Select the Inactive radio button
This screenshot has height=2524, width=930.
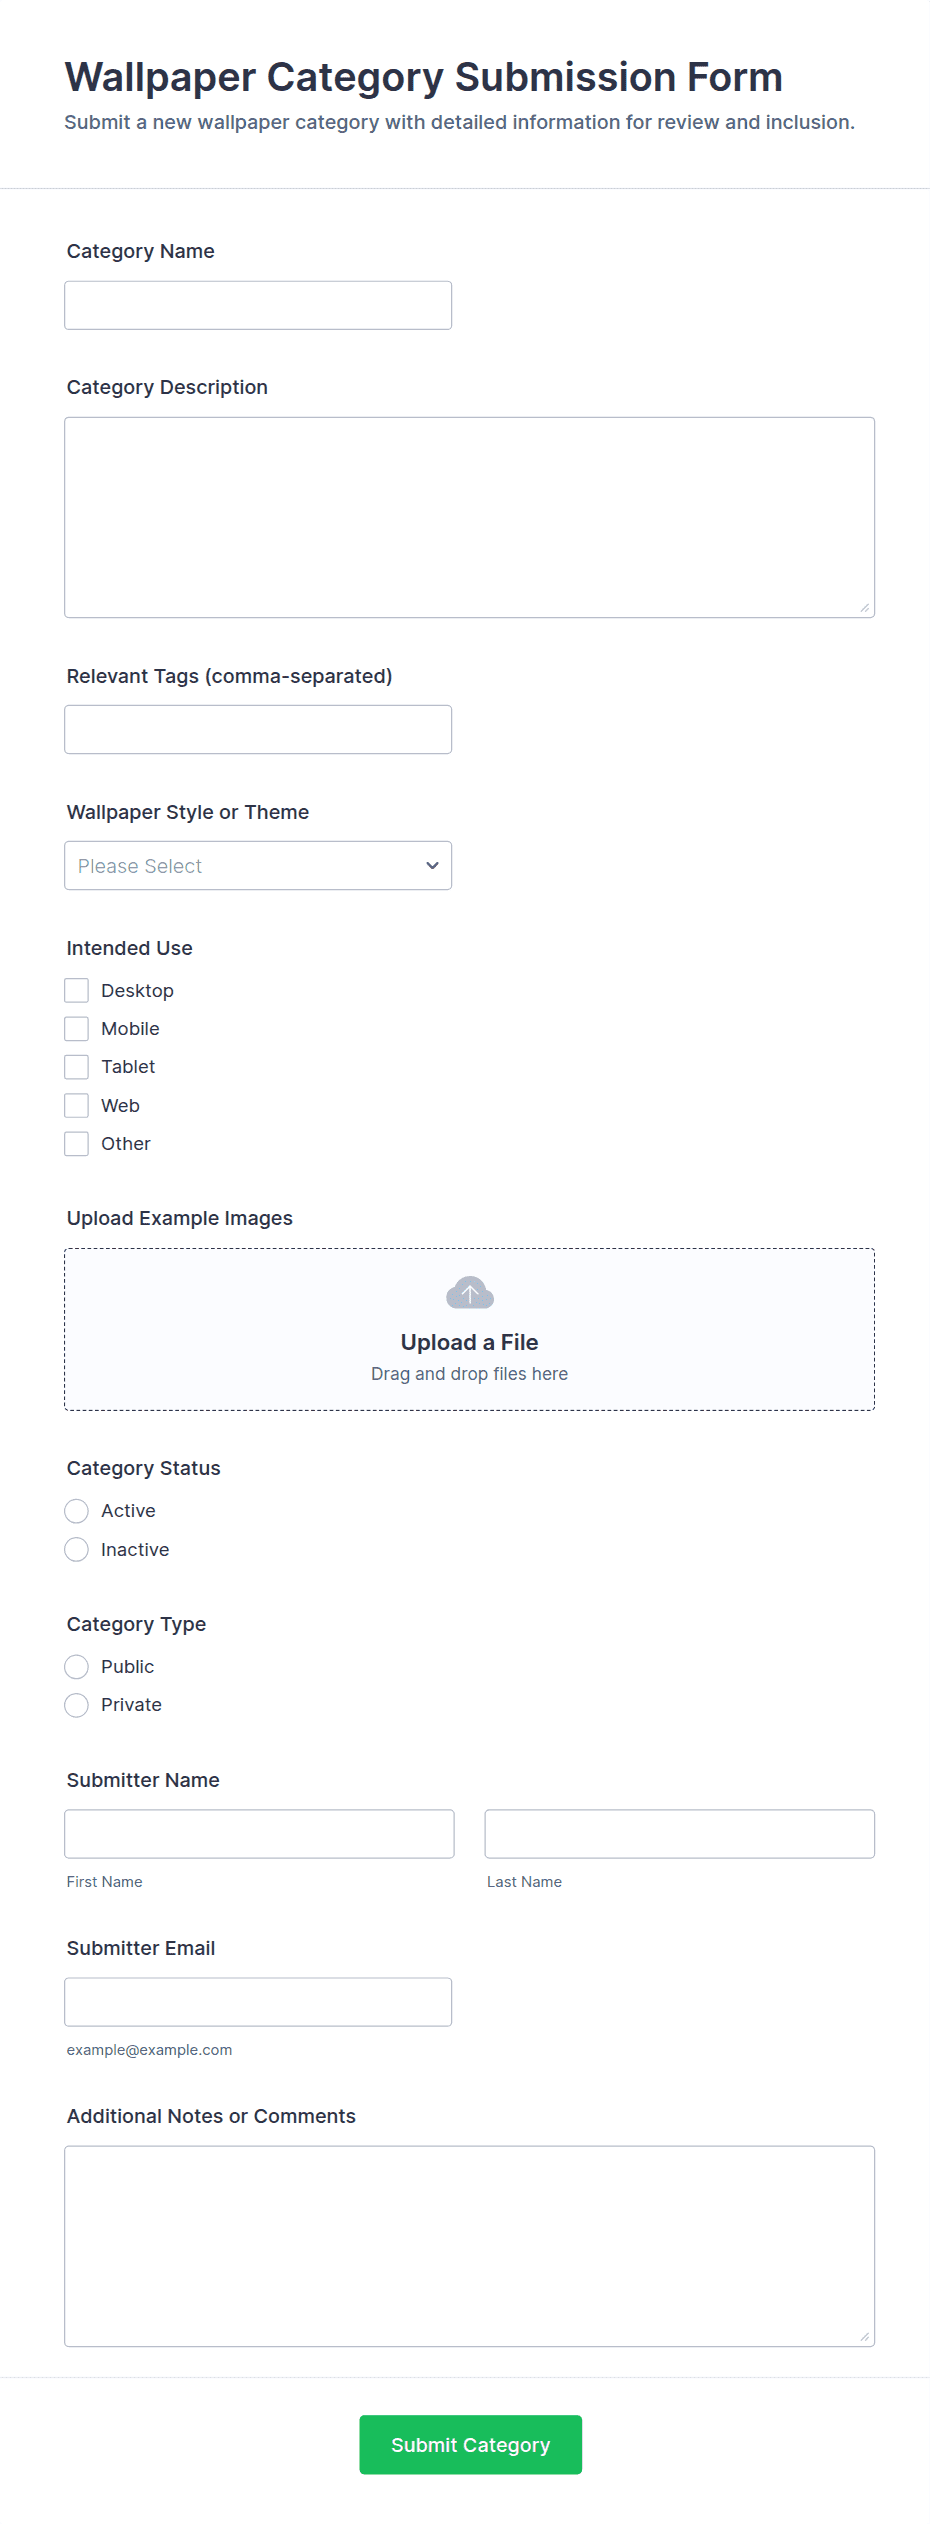77,1550
